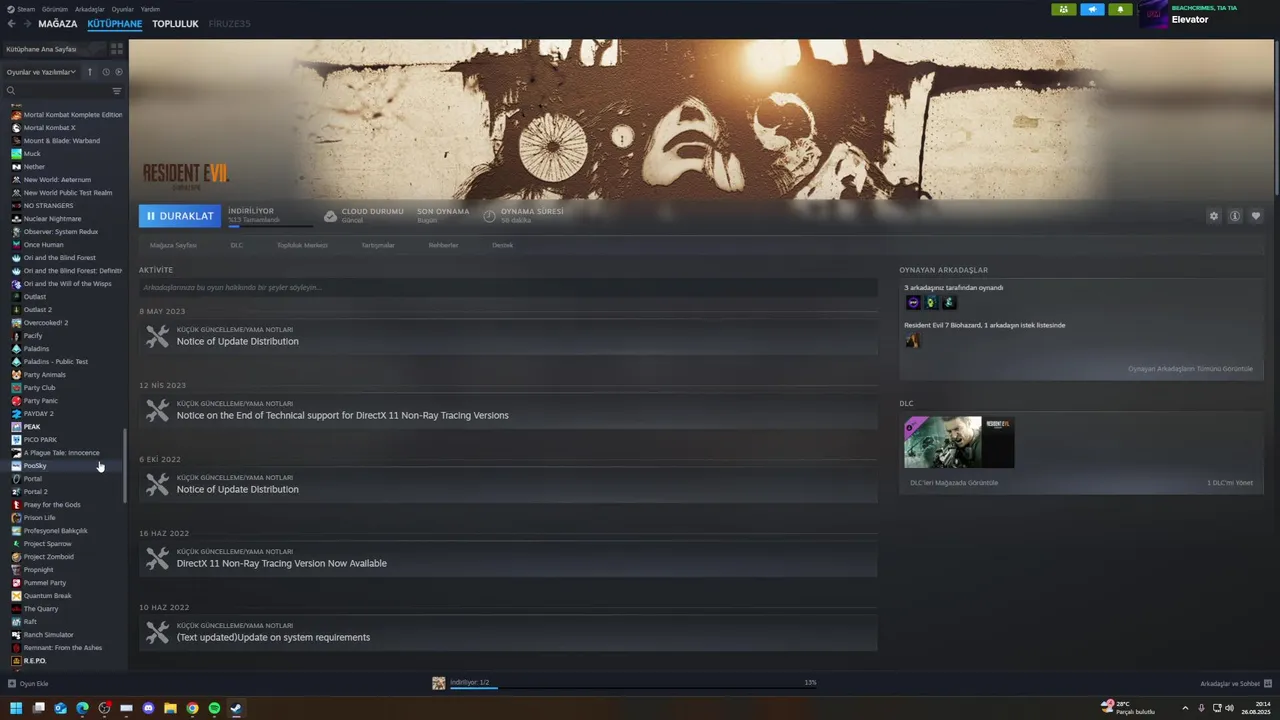Click the sort ascending arrow icon
Viewport: 1280px width, 720px height.
pyautogui.click(x=89, y=72)
